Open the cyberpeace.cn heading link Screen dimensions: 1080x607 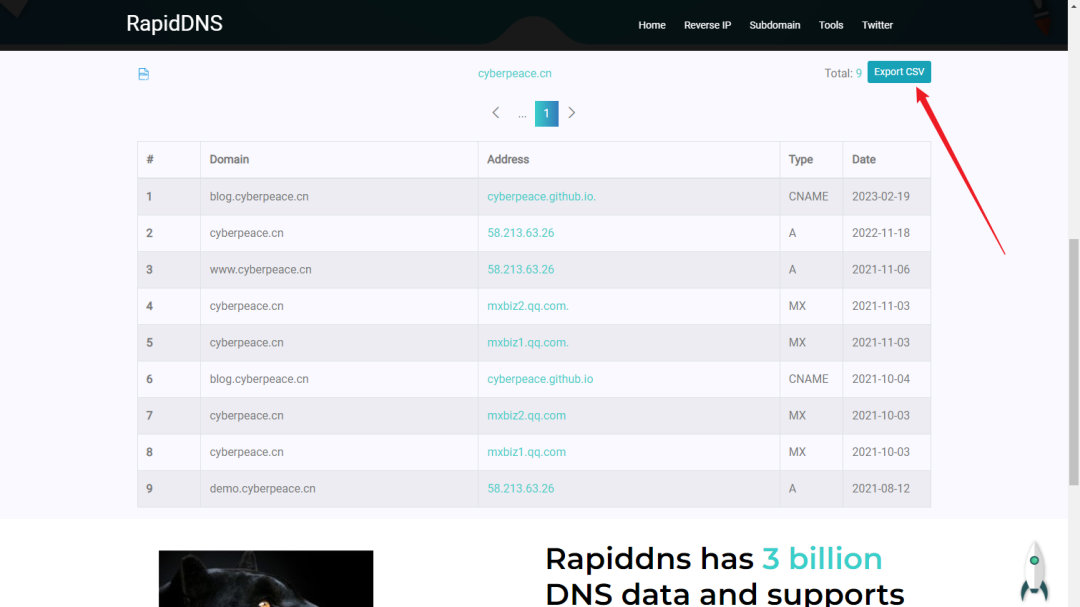pos(514,73)
